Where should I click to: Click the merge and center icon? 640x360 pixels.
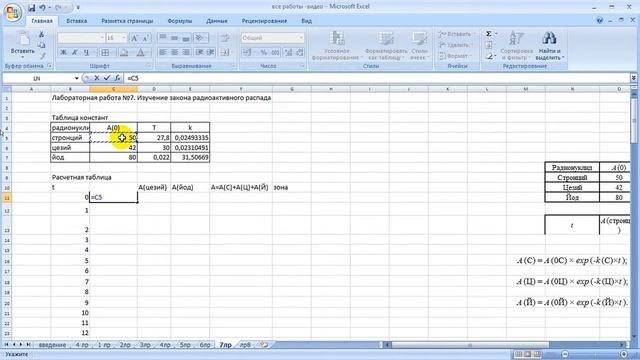(225, 52)
